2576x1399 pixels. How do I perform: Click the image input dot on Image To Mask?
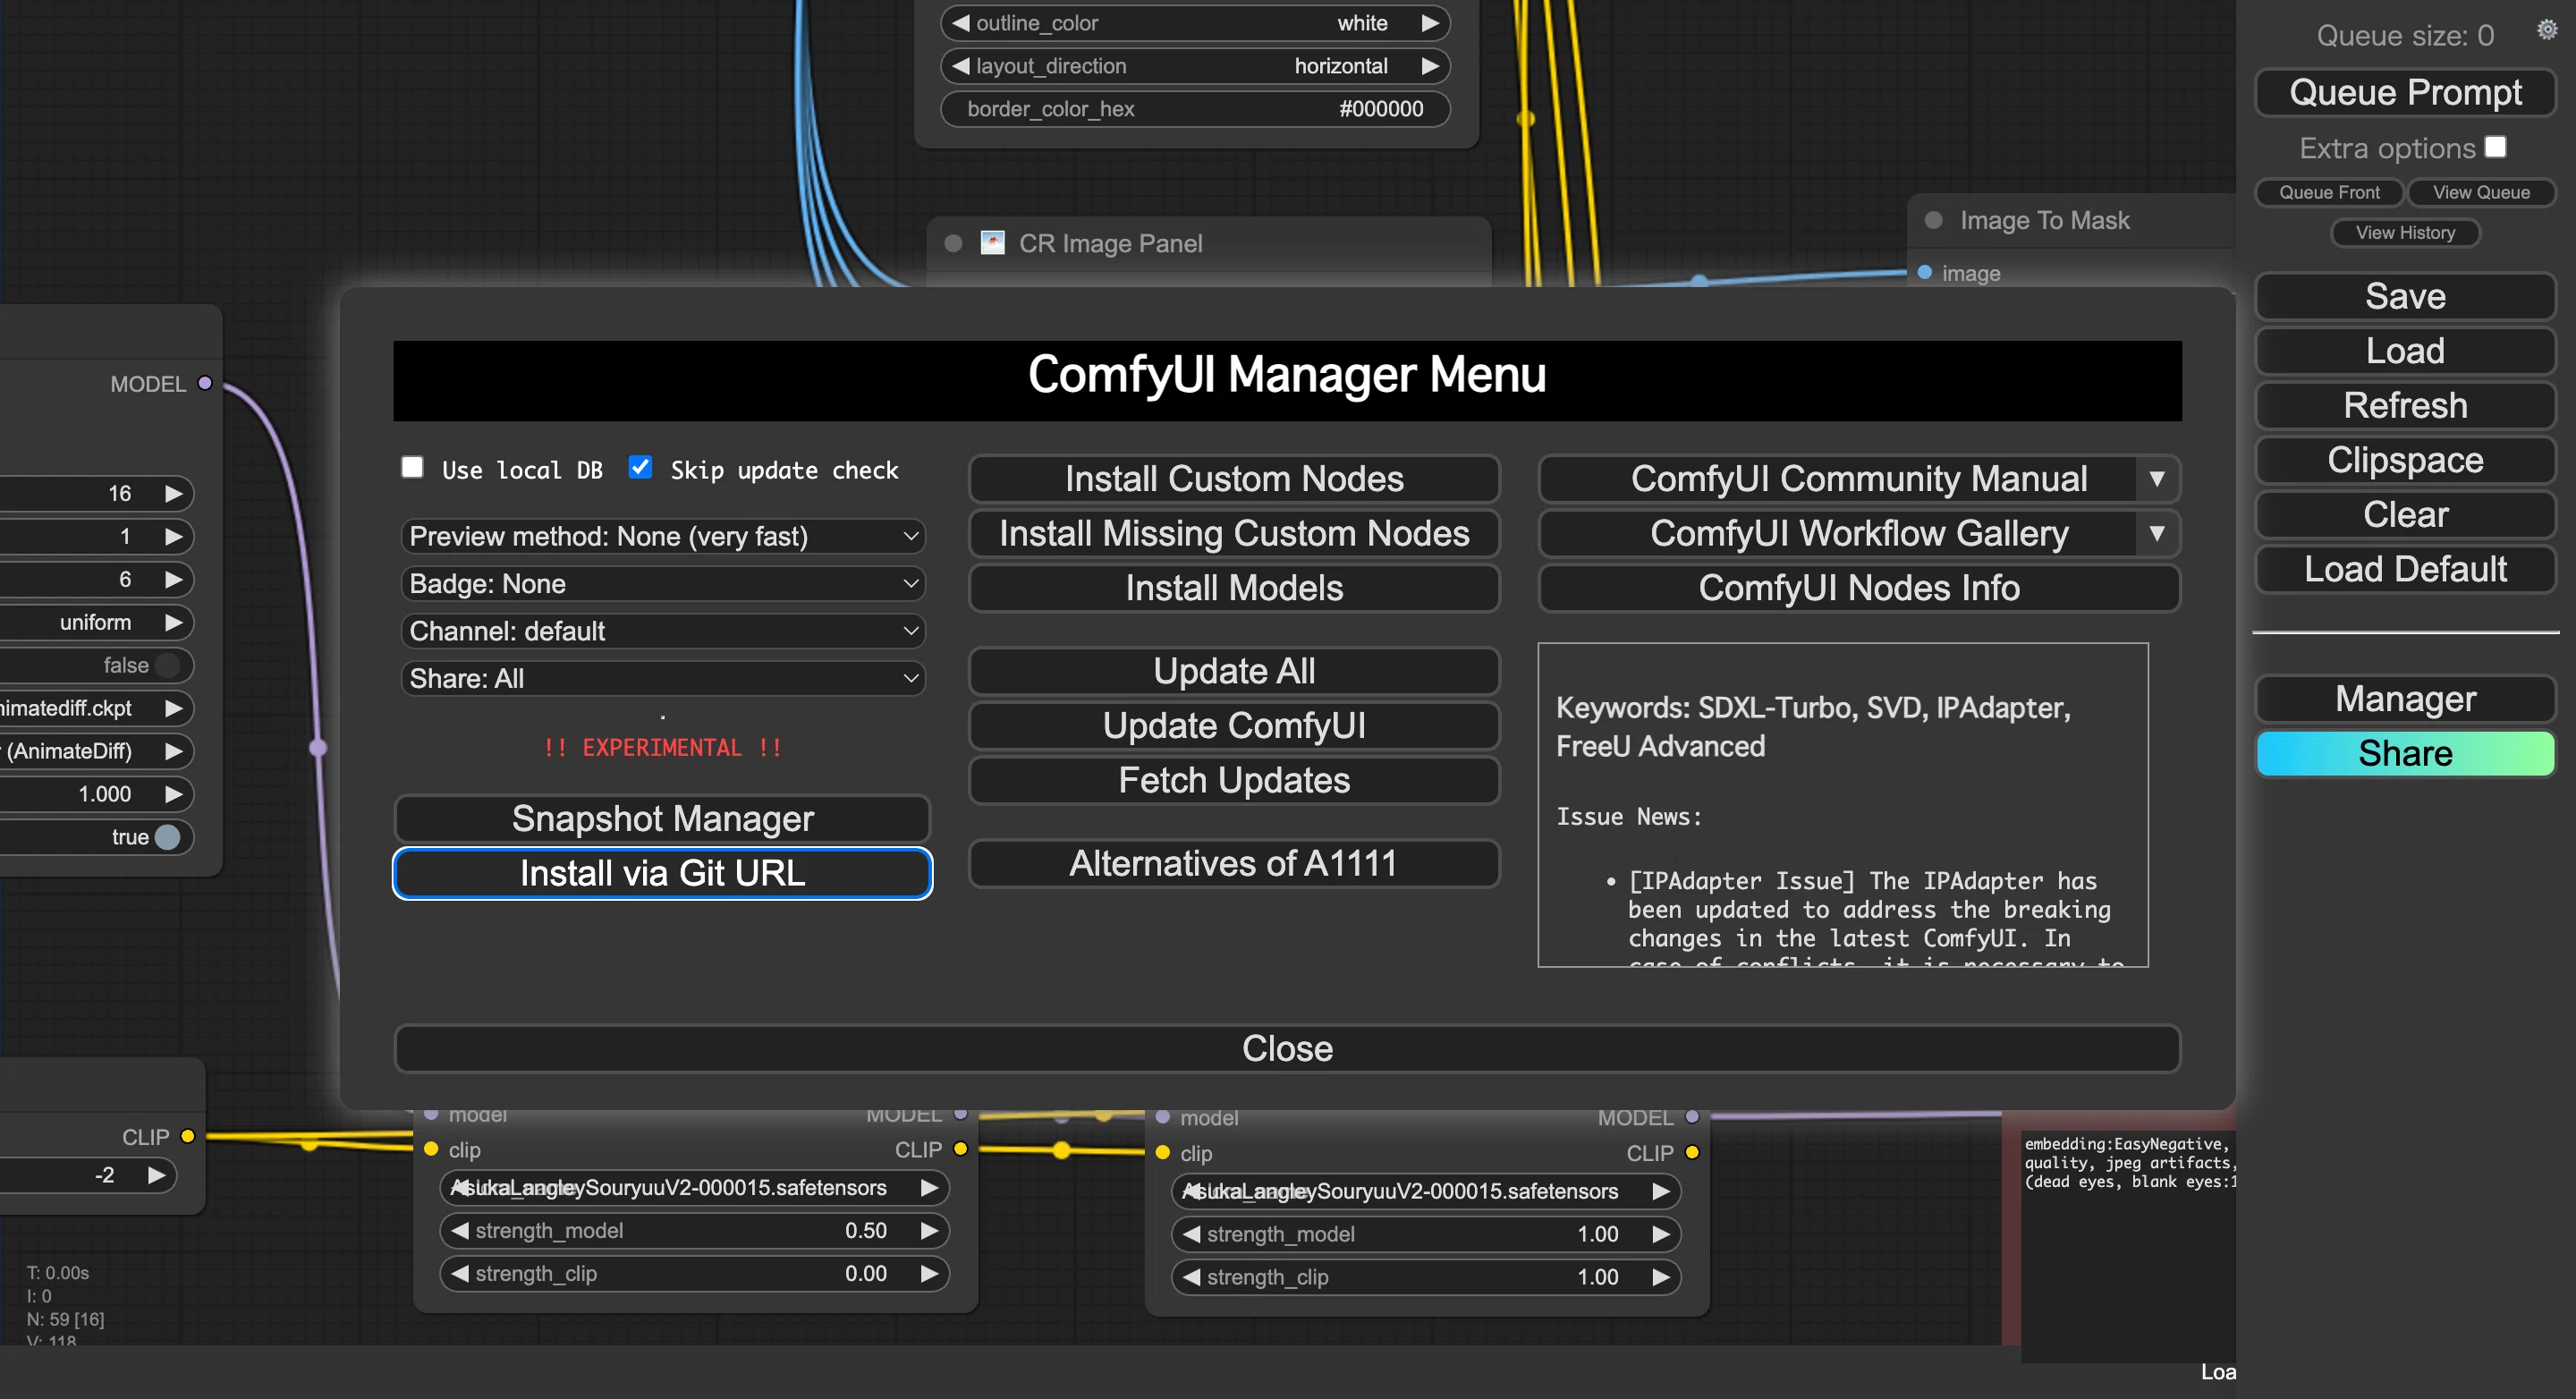(1924, 272)
